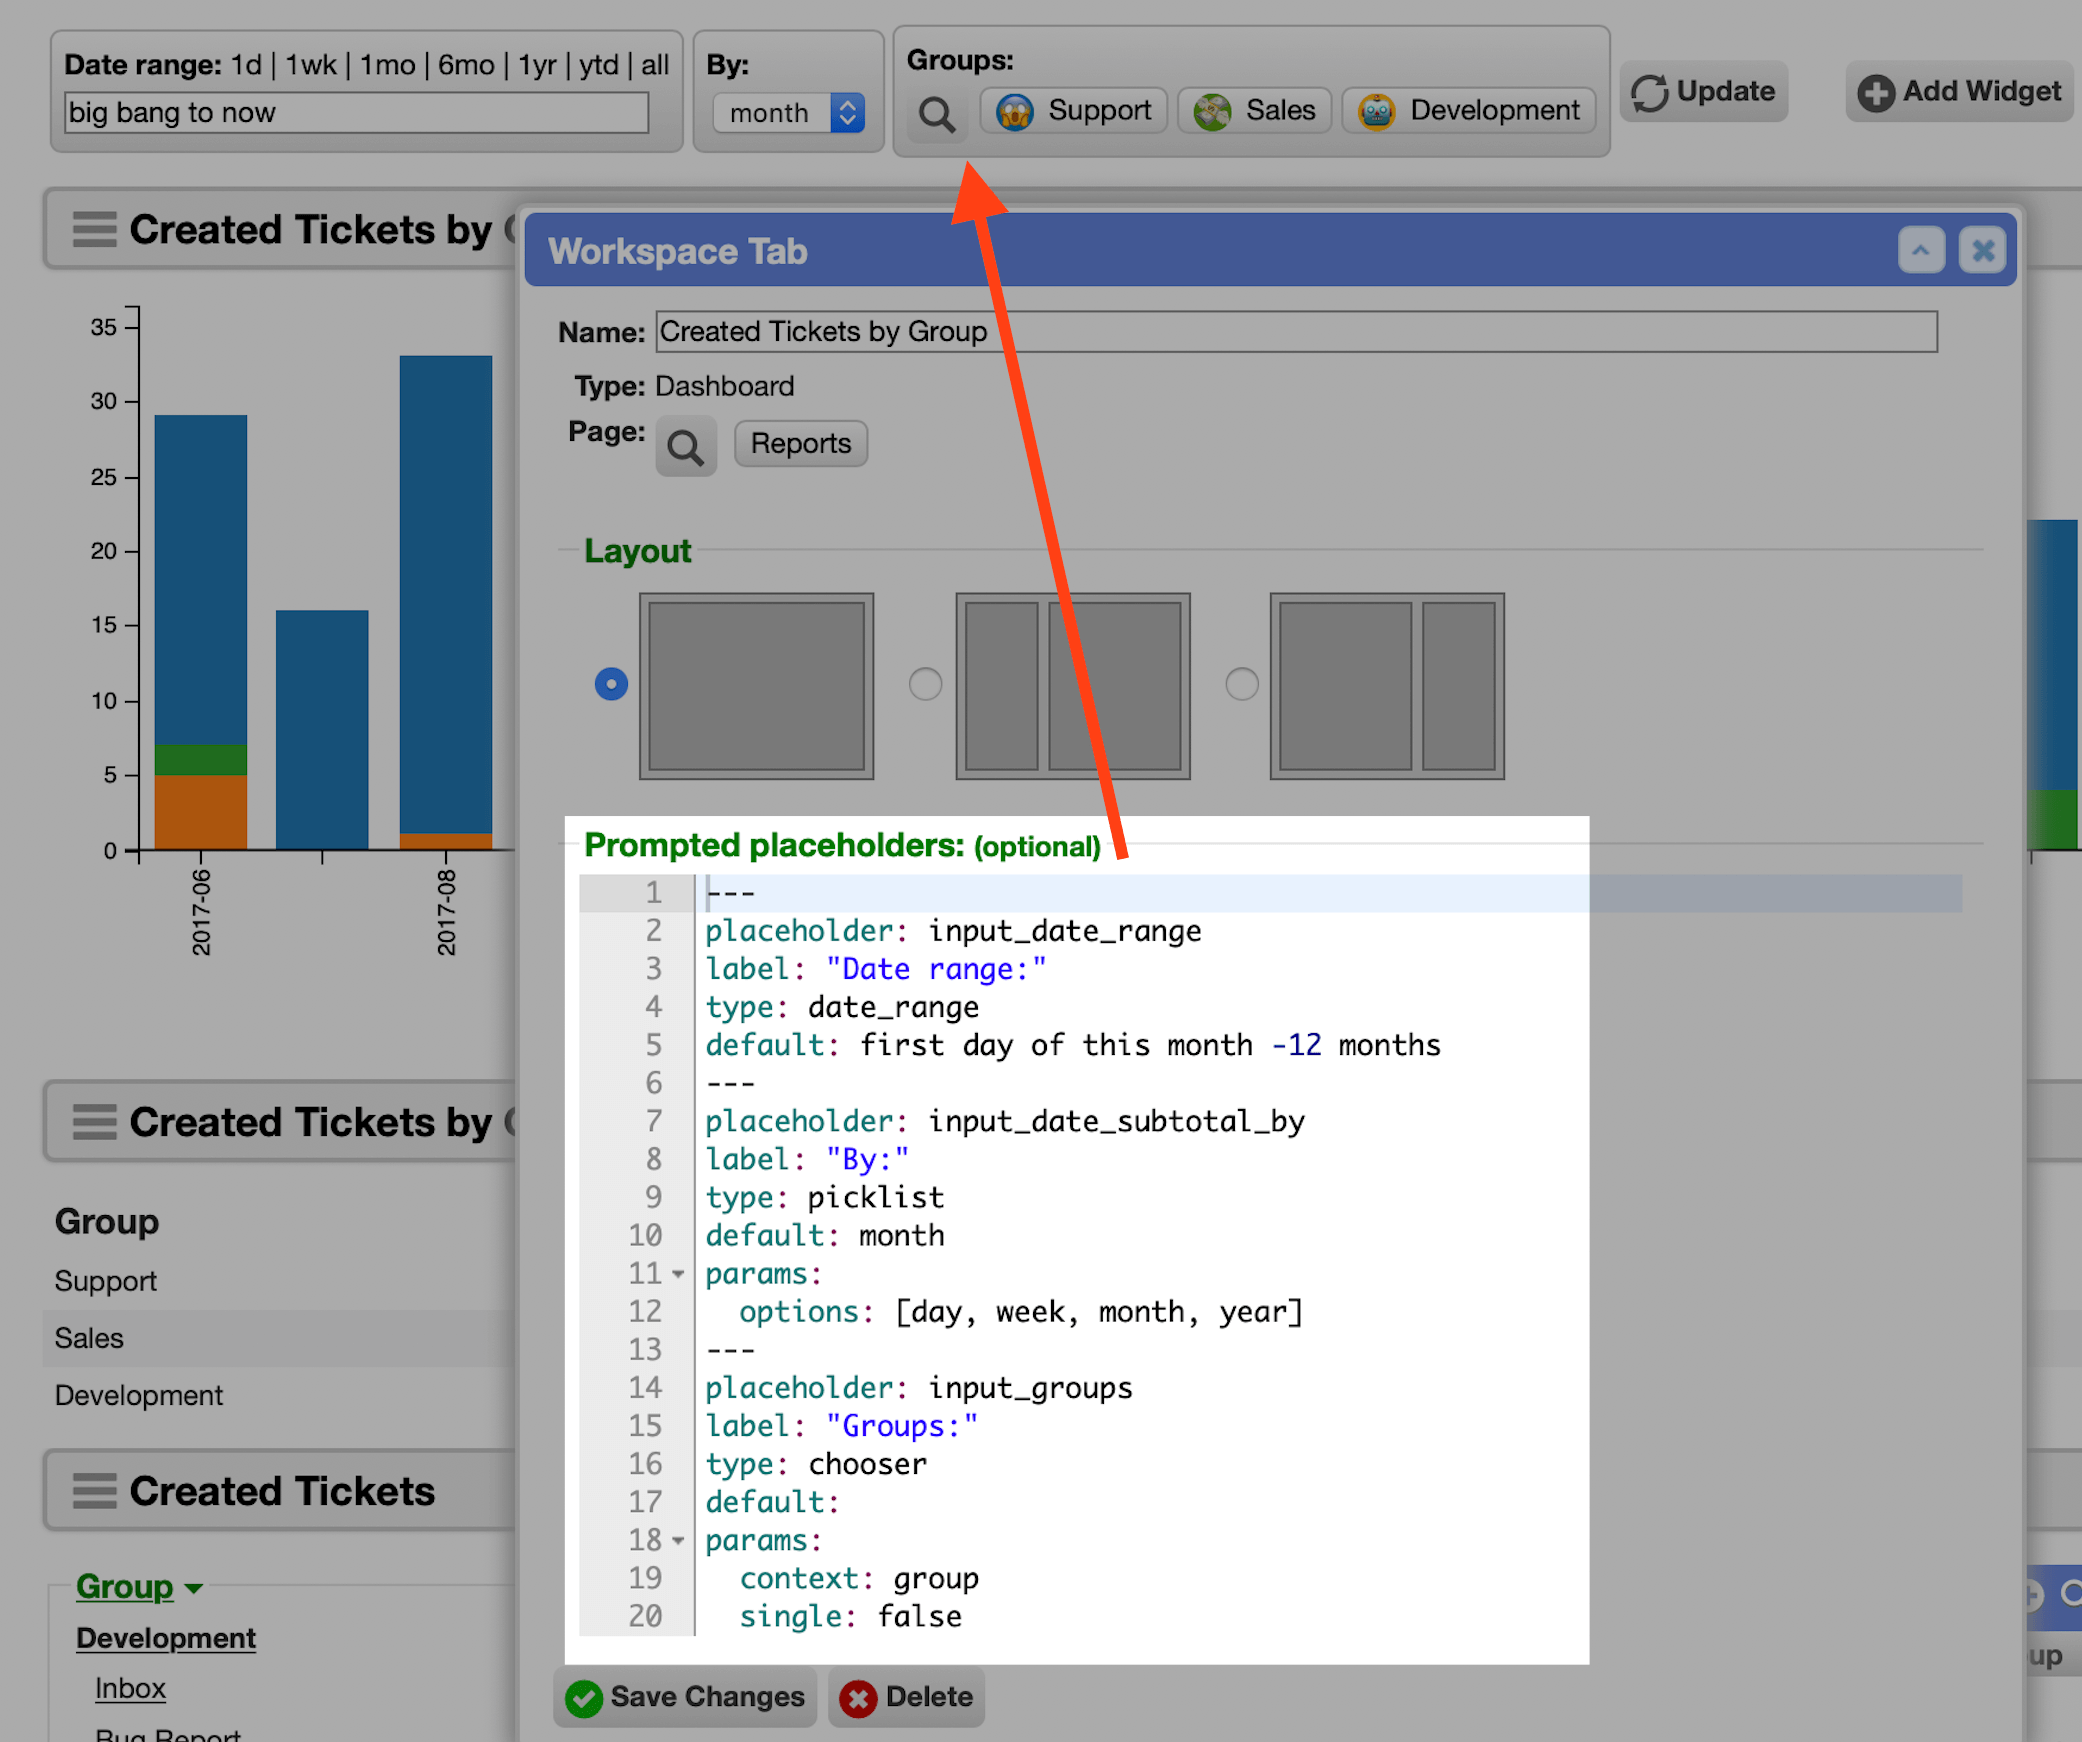Select the Support group chip
This screenshot has height=1742, width=2082.
1074,111
